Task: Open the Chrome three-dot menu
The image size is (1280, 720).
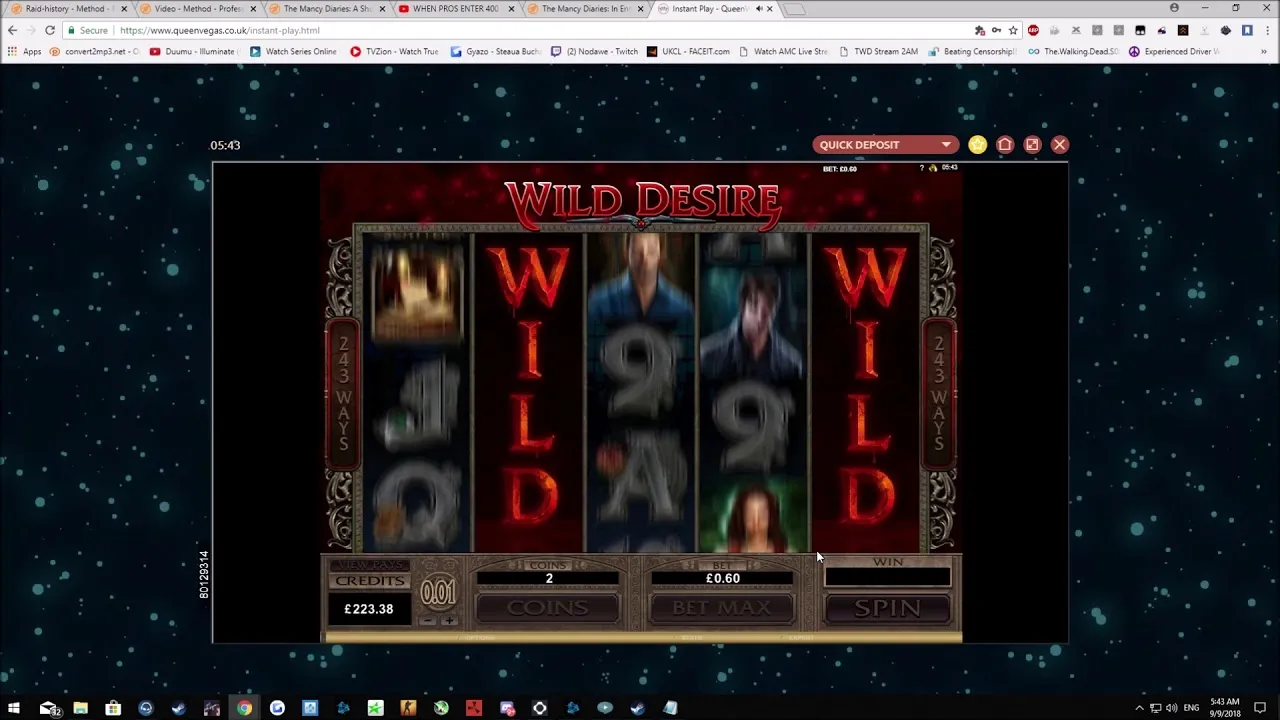Action: point(1266,31)
